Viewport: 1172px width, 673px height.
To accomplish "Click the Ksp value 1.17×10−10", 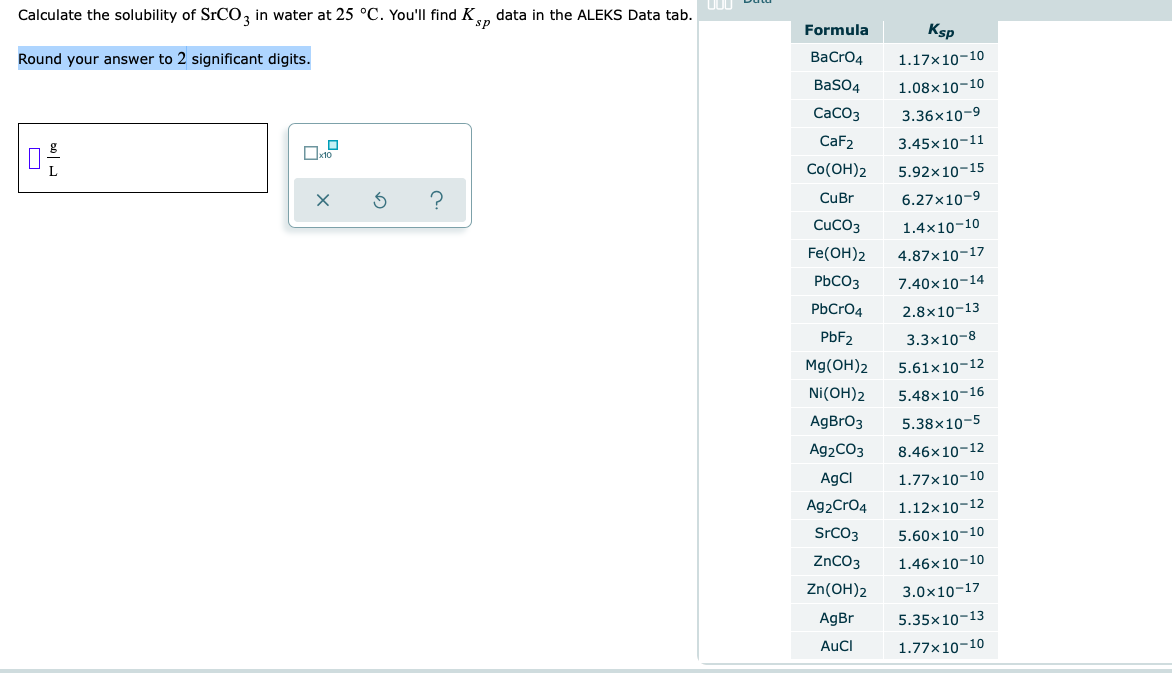I will [x=941, y=58].
